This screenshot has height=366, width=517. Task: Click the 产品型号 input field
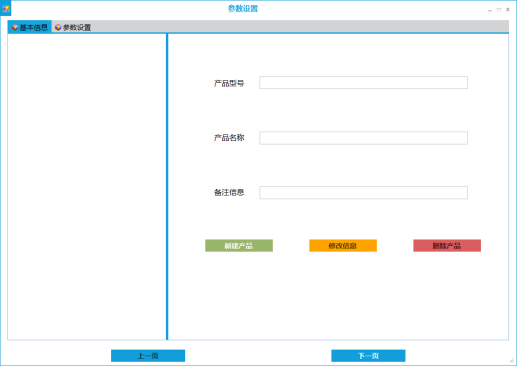coord(363,83)
